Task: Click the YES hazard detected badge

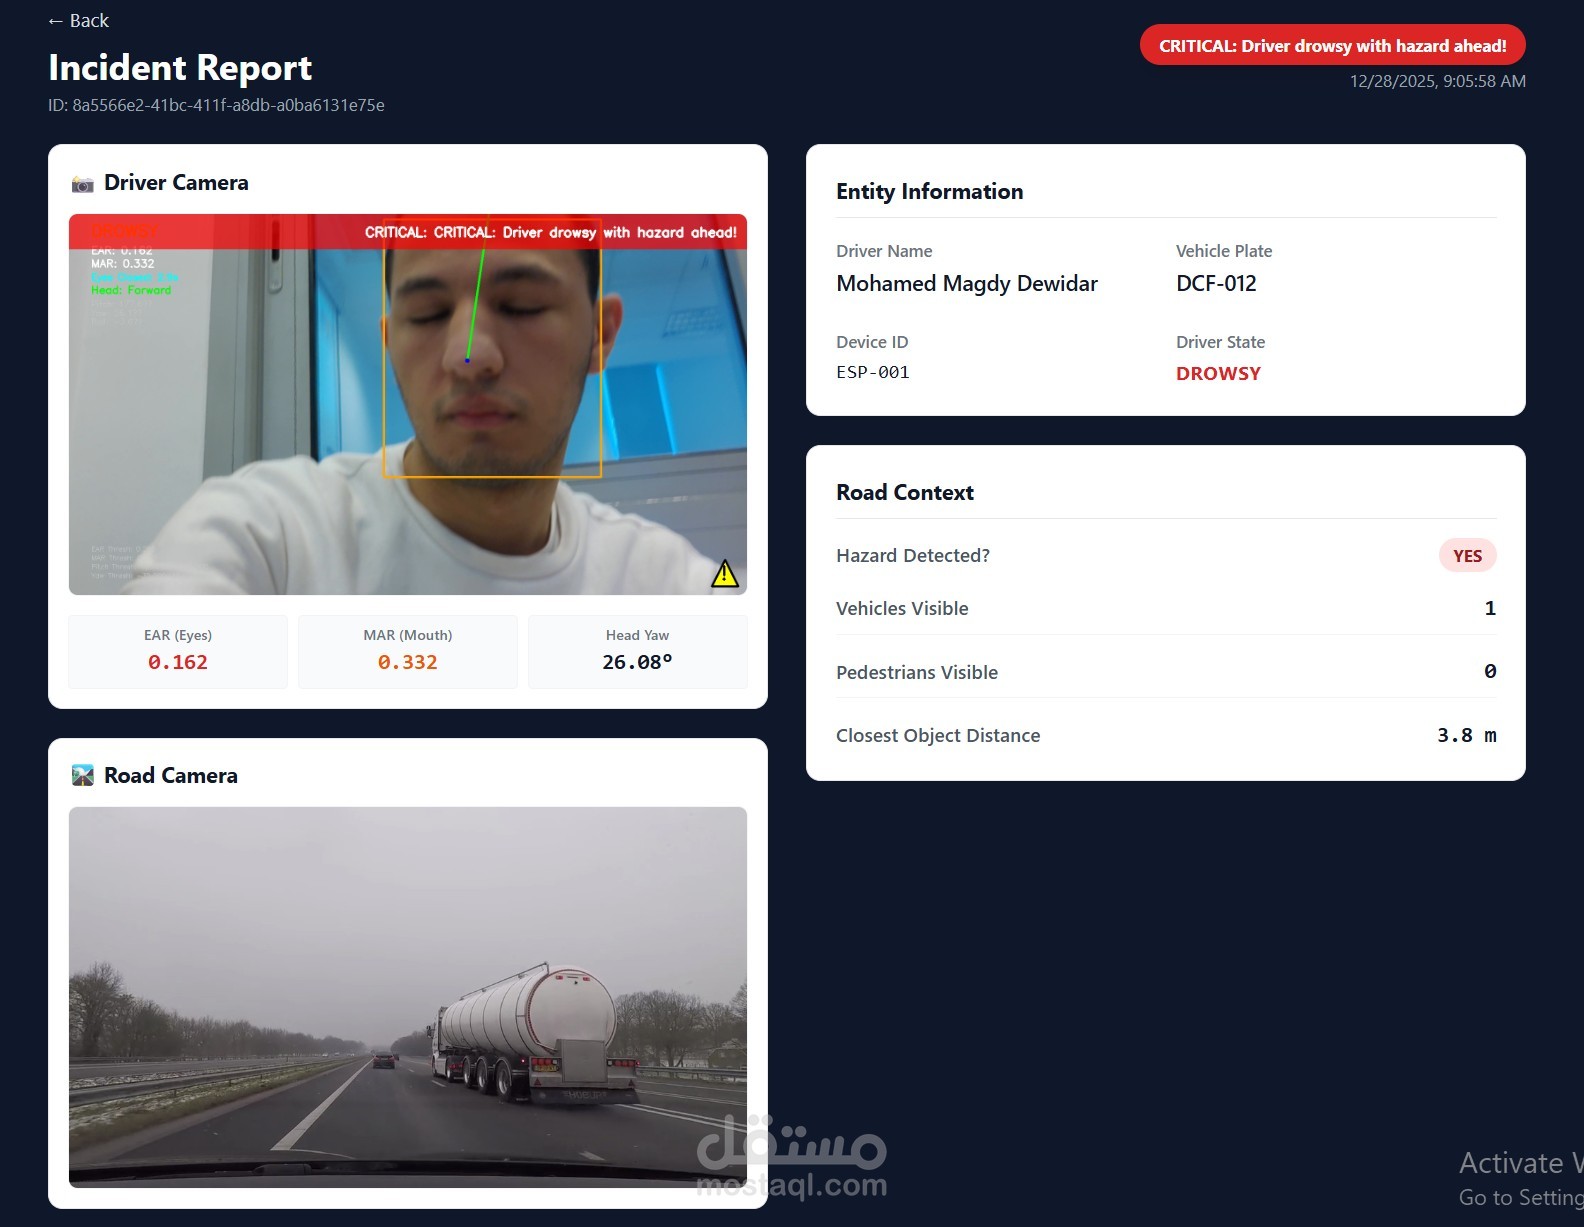Action: click(1467, 556)
